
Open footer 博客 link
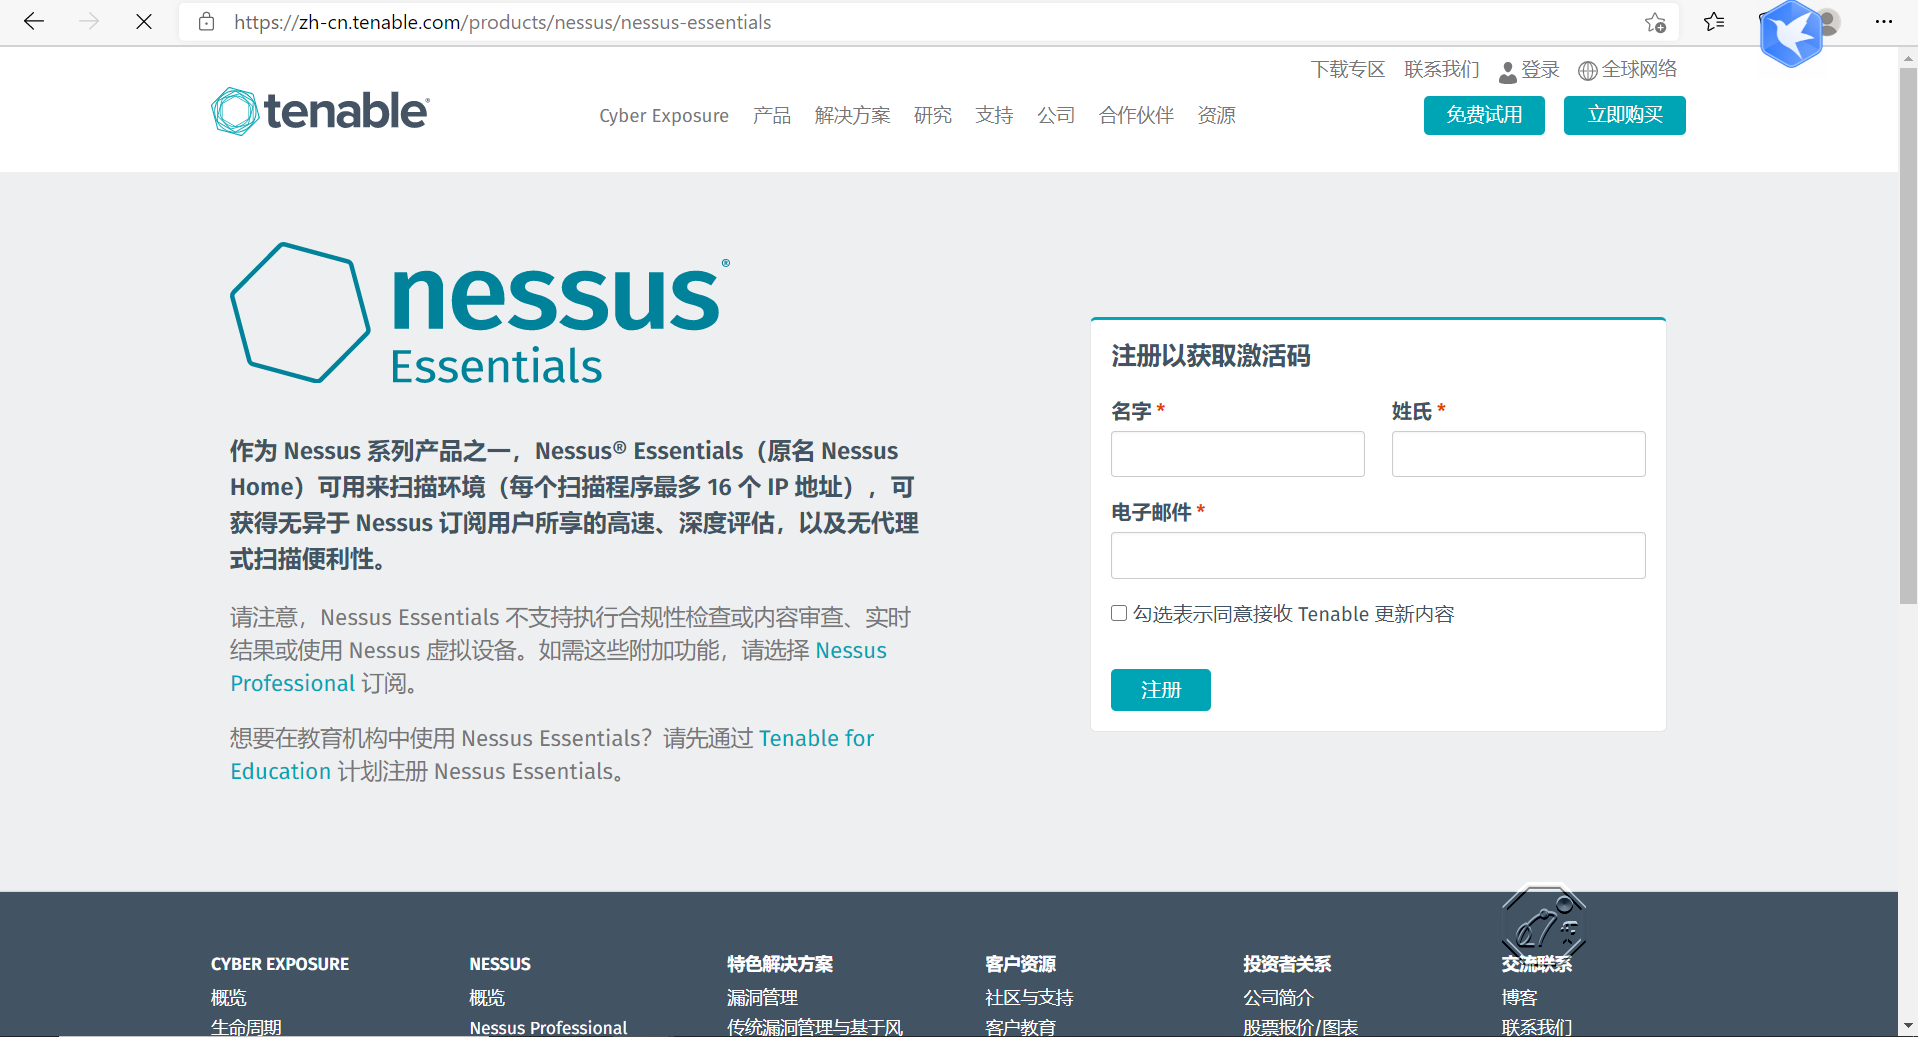pyautogui.click(x=1519, y=998)
